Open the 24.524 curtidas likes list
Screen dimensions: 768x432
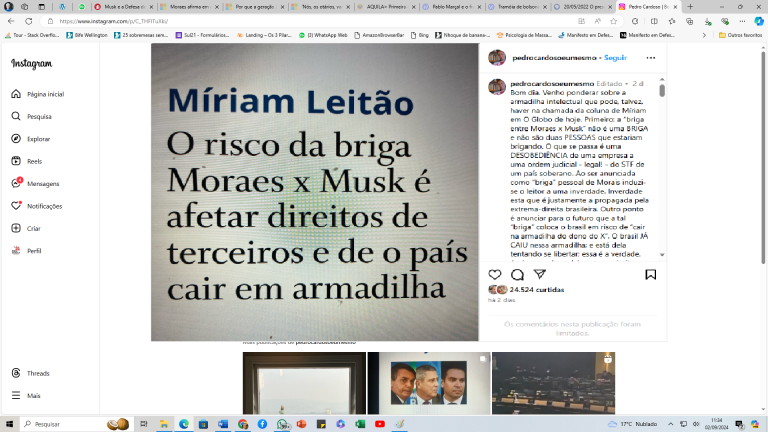537,289
